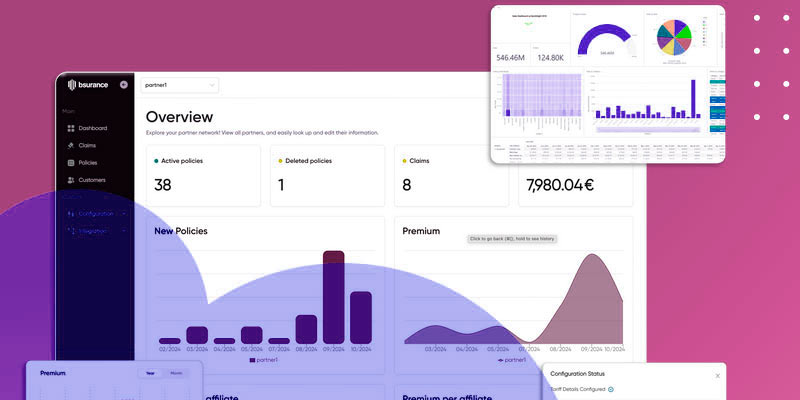Open Claims from the sidebar
800x400 pixels.
[x=87, y=145]
